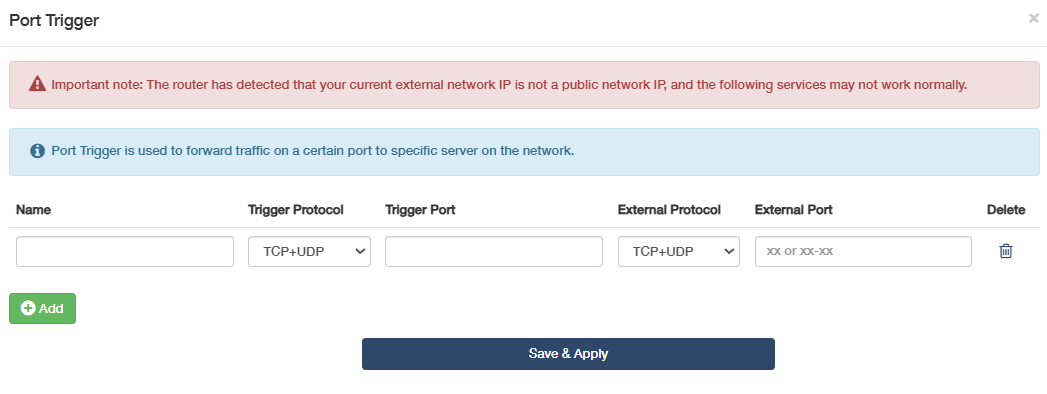Click the External Port column header
This screenshot has width=1047, height=394.
[x=793, y=210]
